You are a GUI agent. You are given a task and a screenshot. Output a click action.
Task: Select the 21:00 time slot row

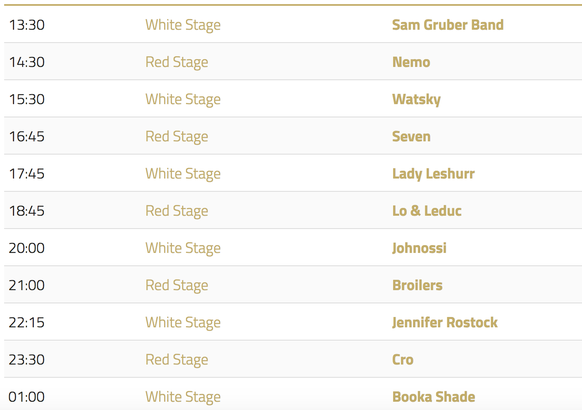pos(293,285)
